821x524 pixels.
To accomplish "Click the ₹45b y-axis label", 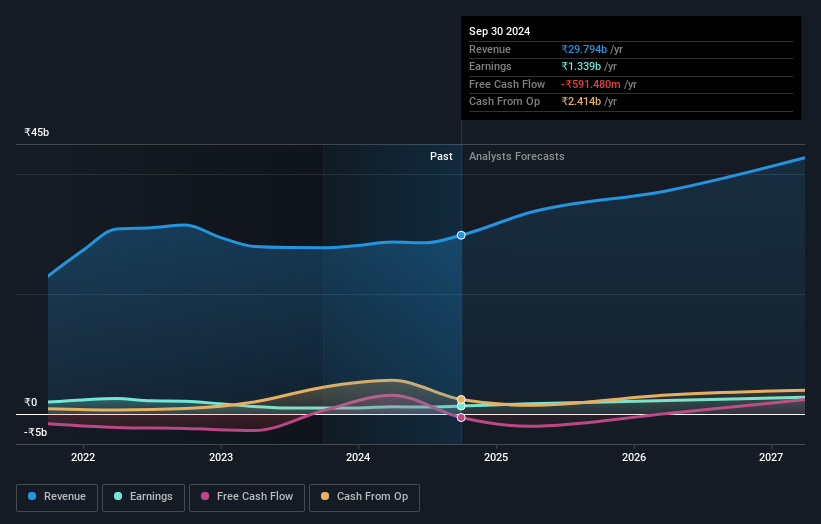I will 37,132.
